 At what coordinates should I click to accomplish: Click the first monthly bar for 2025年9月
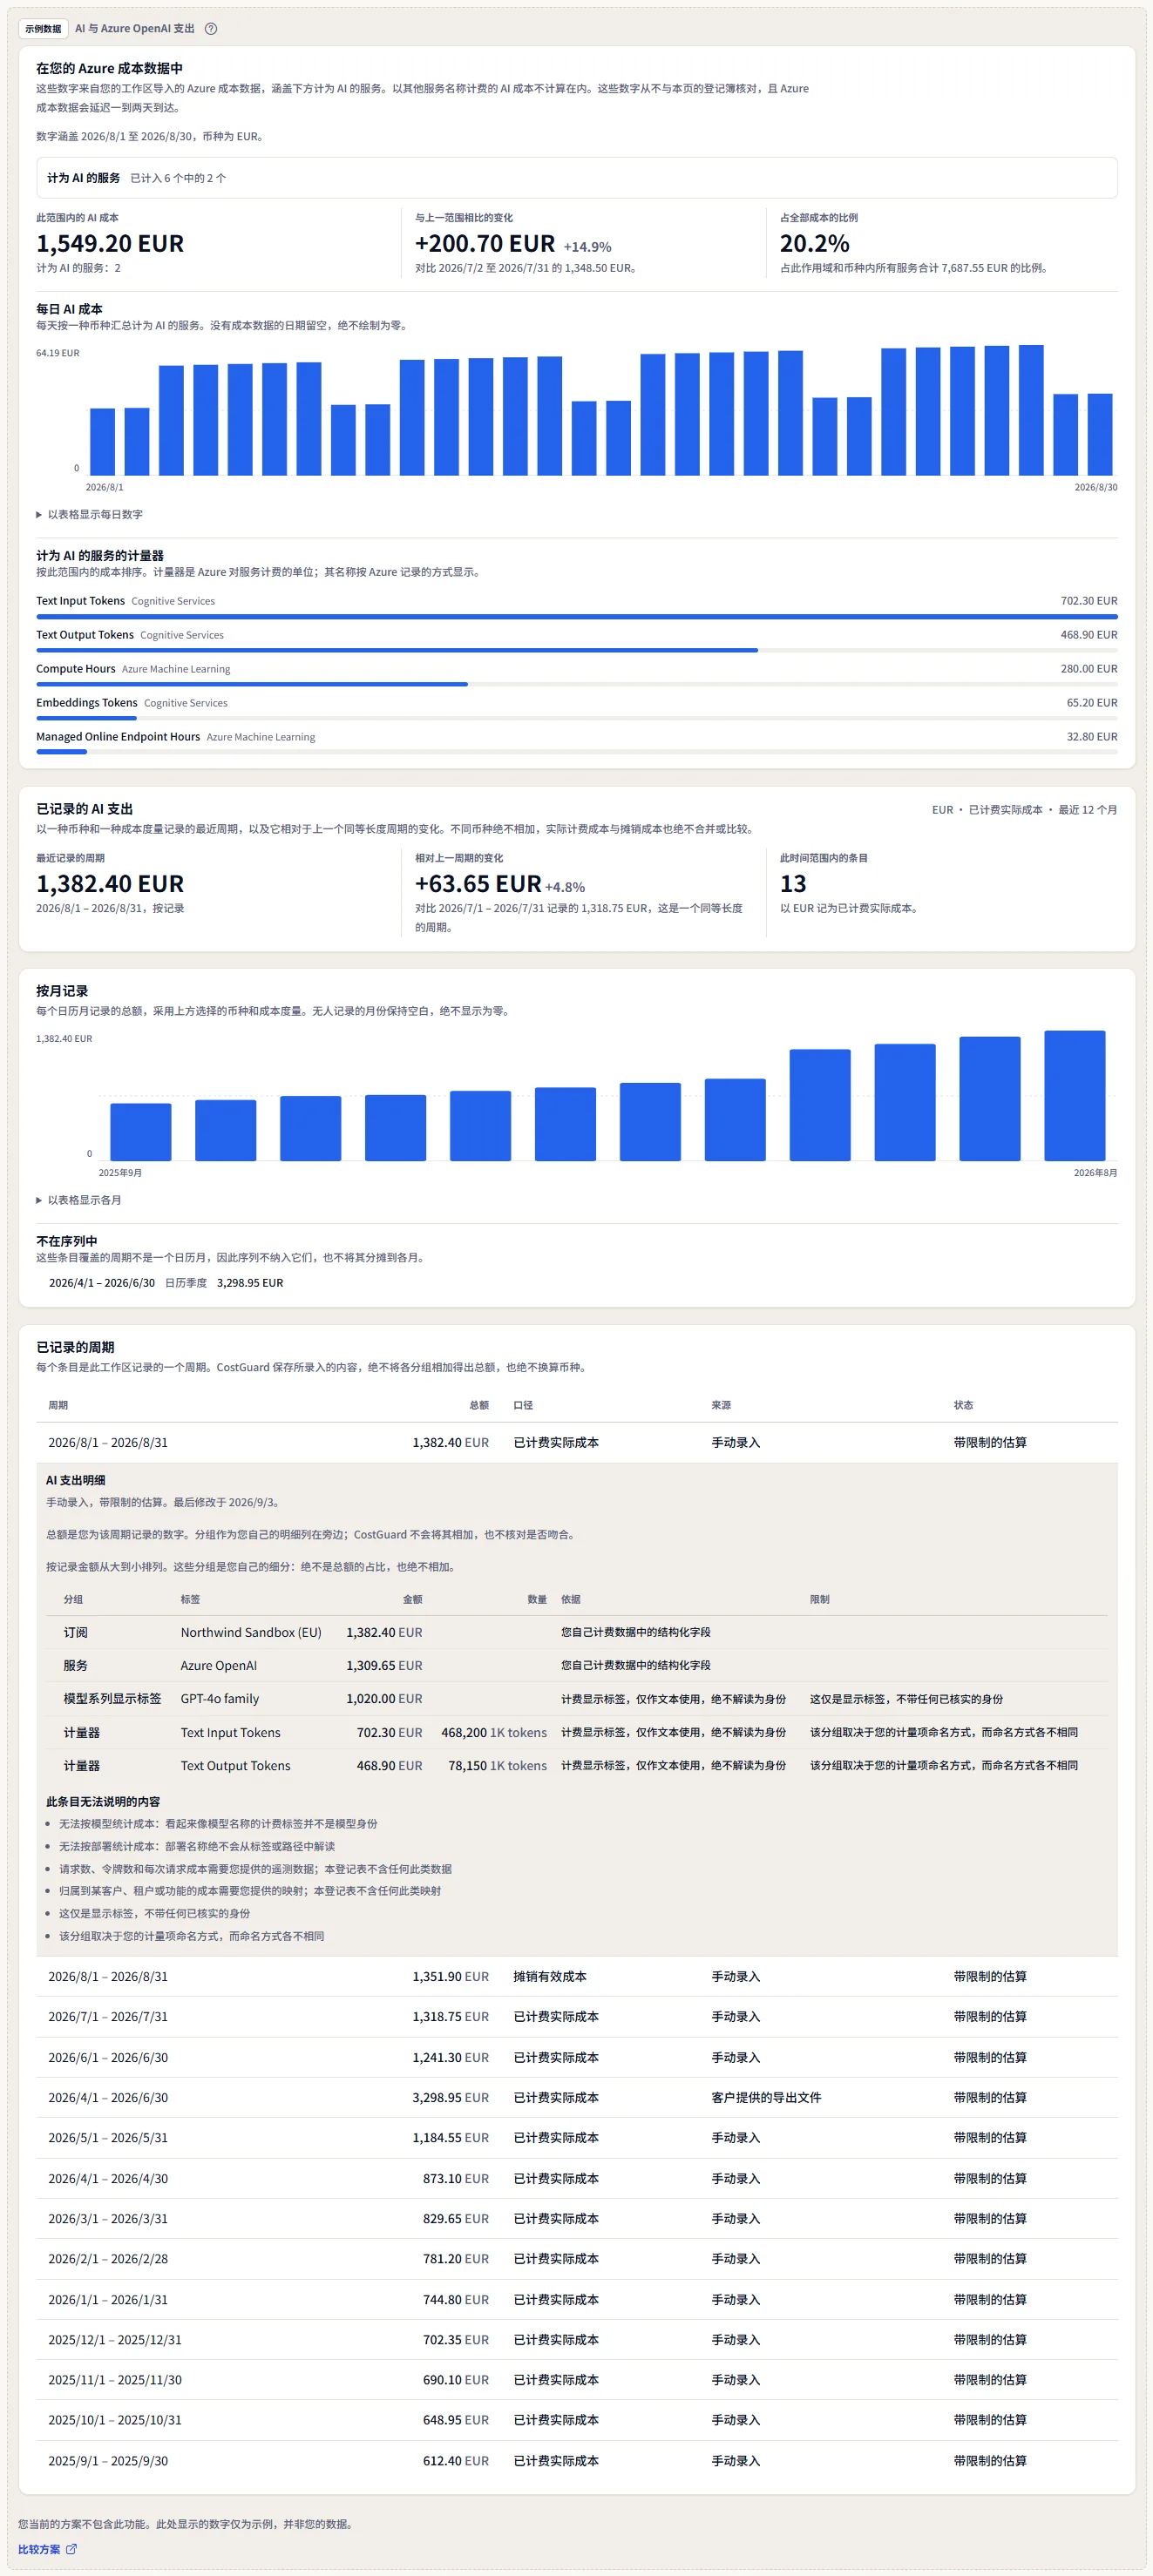tap(140, 1132)
